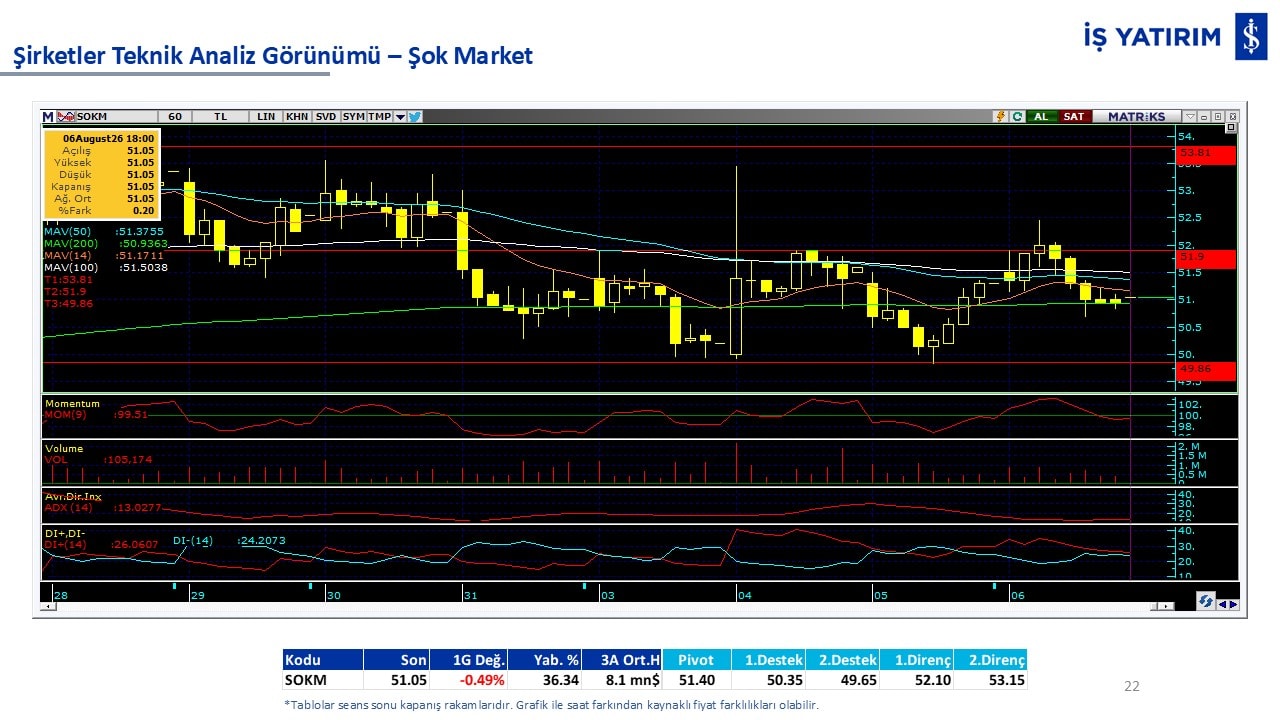Step chart backward with left arrow icon
Screen dimensions: 1280x720
pos(1222,604)
